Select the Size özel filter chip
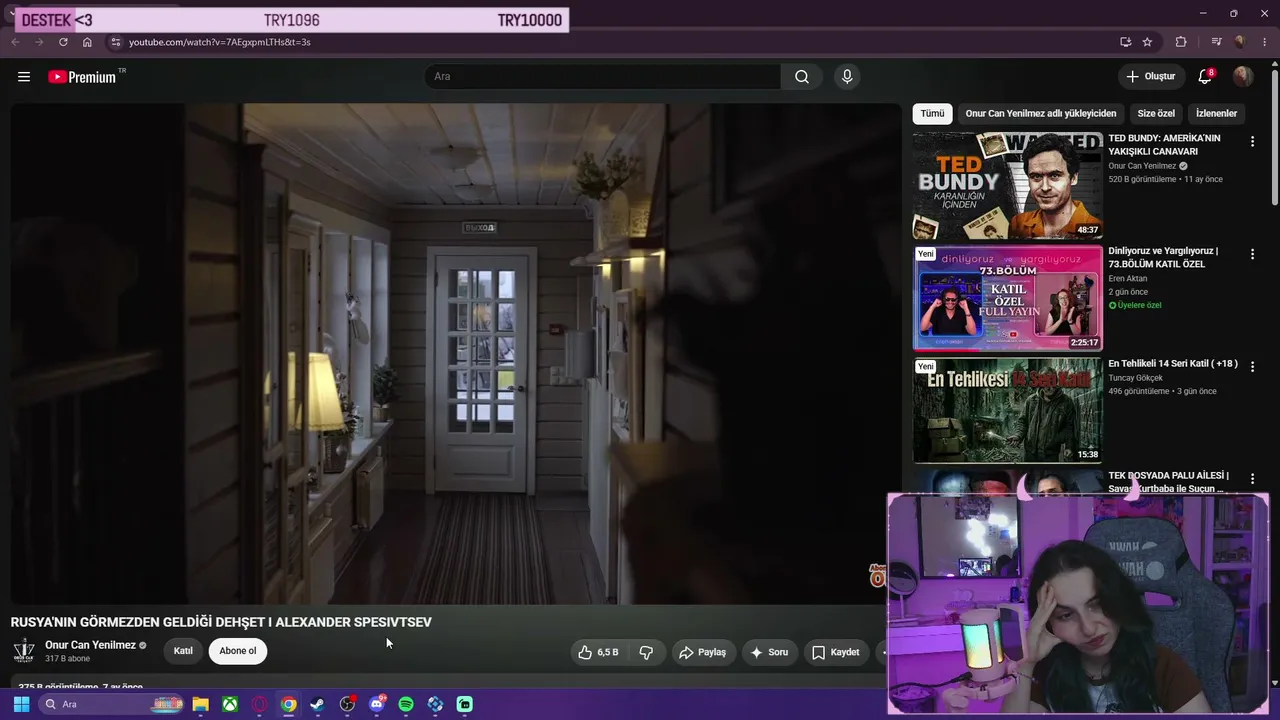The width and height of the screenshot is (1280, 720). 1156,114
